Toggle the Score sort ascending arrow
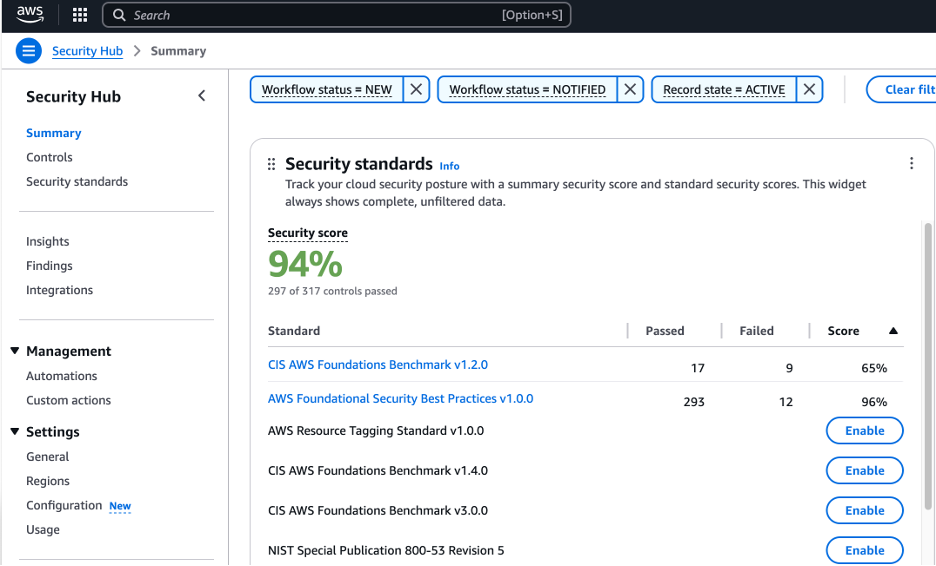Viewport: 936px width, 566px height. pos(893,331)
